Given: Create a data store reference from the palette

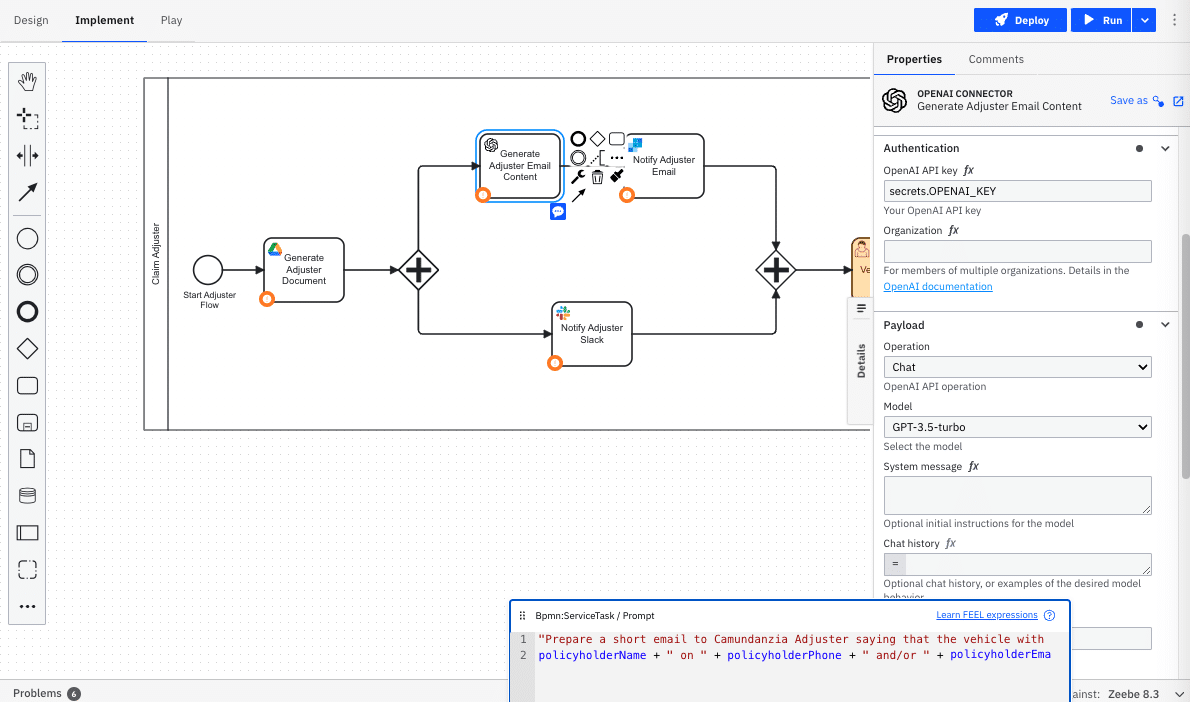Looking at the screenshot, I should [27, 496].
